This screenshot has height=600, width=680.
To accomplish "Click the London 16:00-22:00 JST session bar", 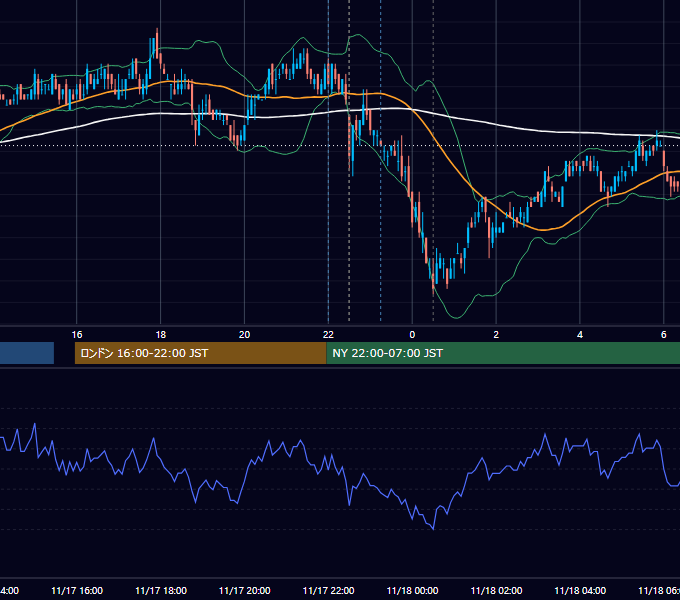I will [200, 353].
